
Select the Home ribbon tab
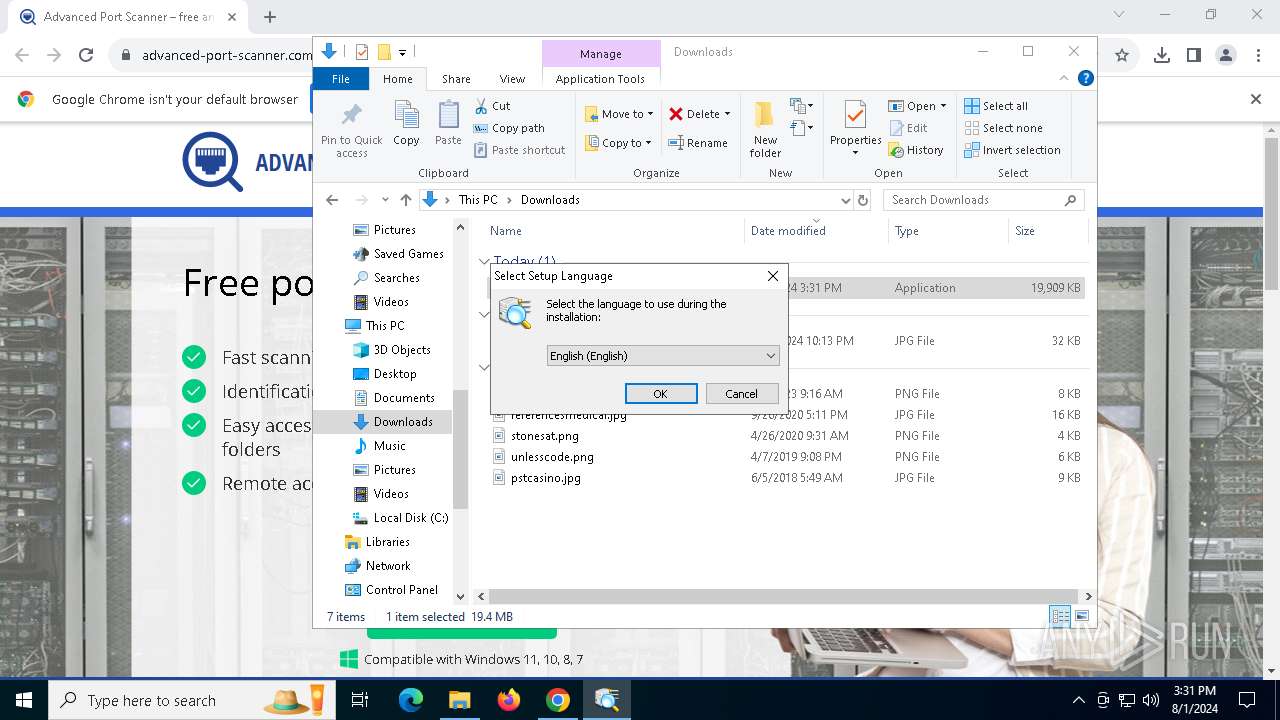point(397,79)
